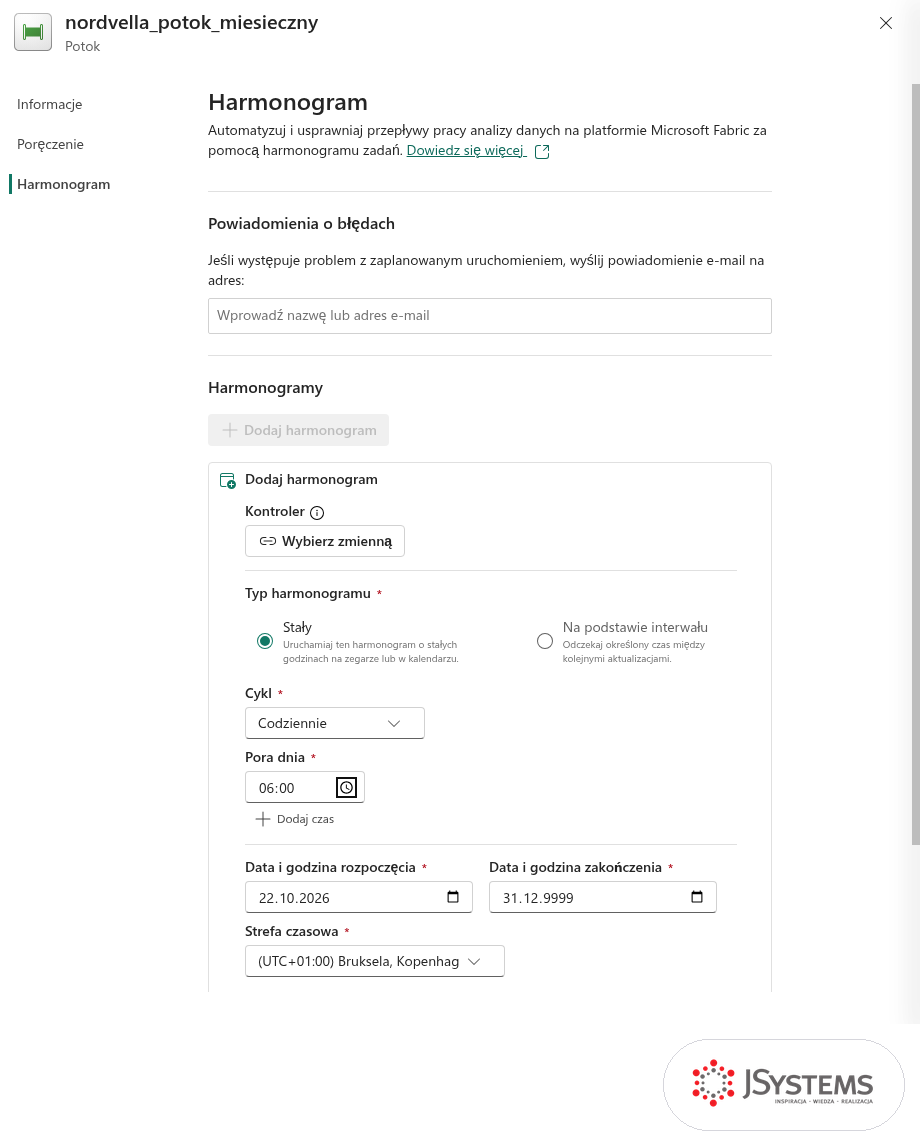The width and height of the screenshot is (920, 1146).
Task: Open the Harmonogram section in sidebar
Action: [64, 184]
